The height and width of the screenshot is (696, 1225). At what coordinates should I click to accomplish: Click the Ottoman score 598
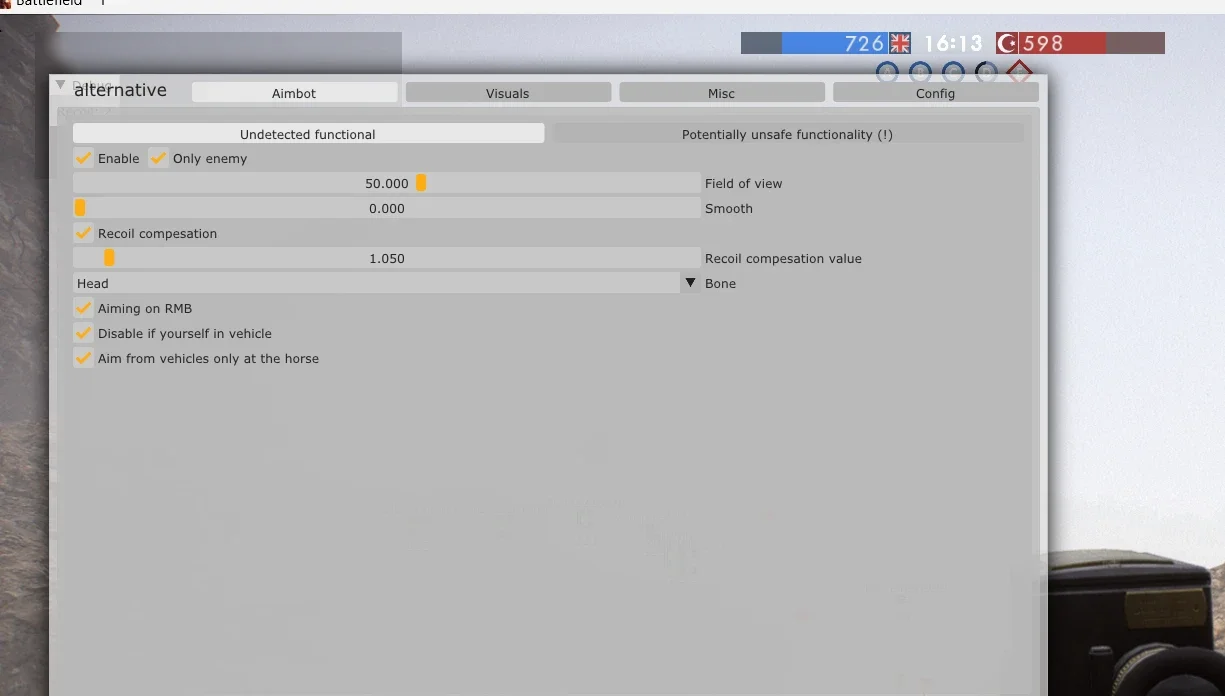click(1043, 43)
